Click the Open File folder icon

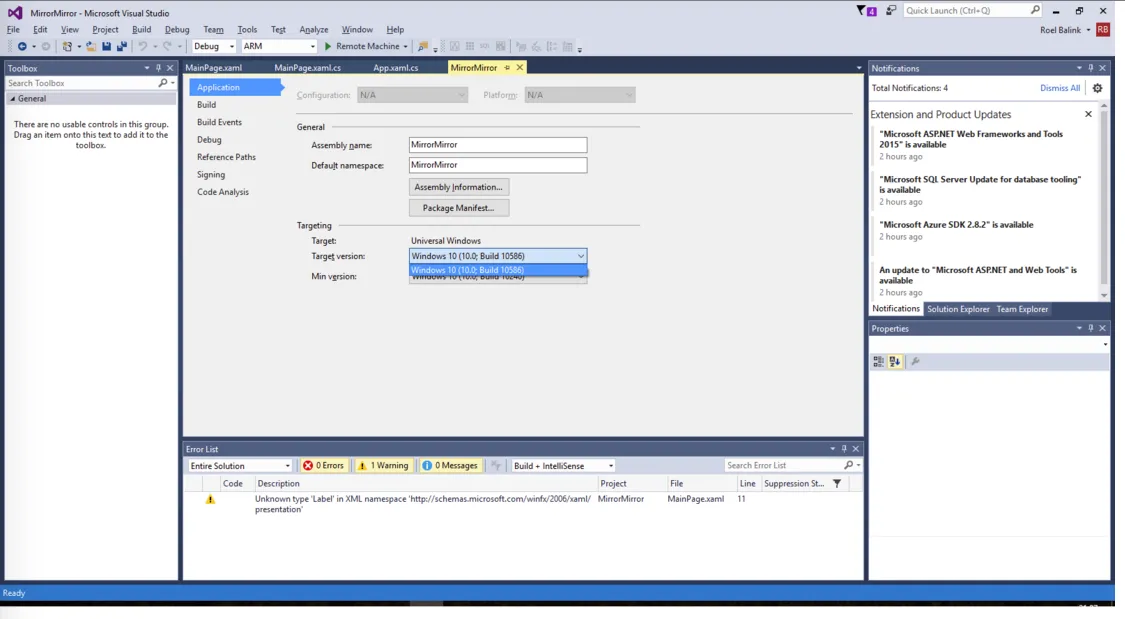91,47
